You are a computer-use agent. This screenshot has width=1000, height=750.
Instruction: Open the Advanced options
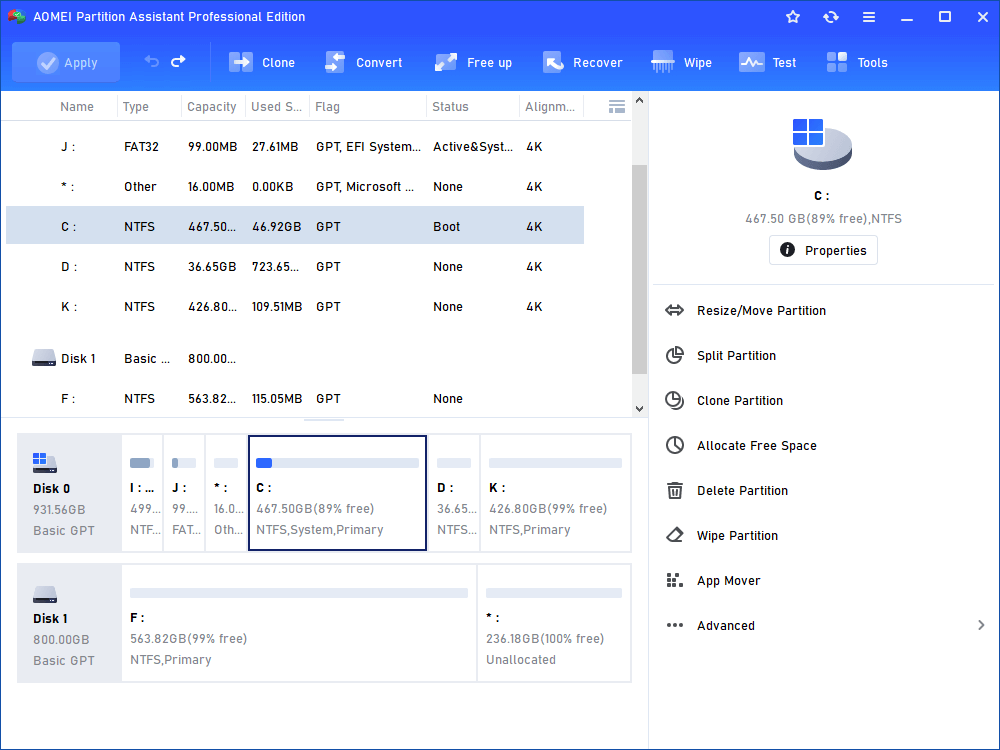click(x=725, y=626)
